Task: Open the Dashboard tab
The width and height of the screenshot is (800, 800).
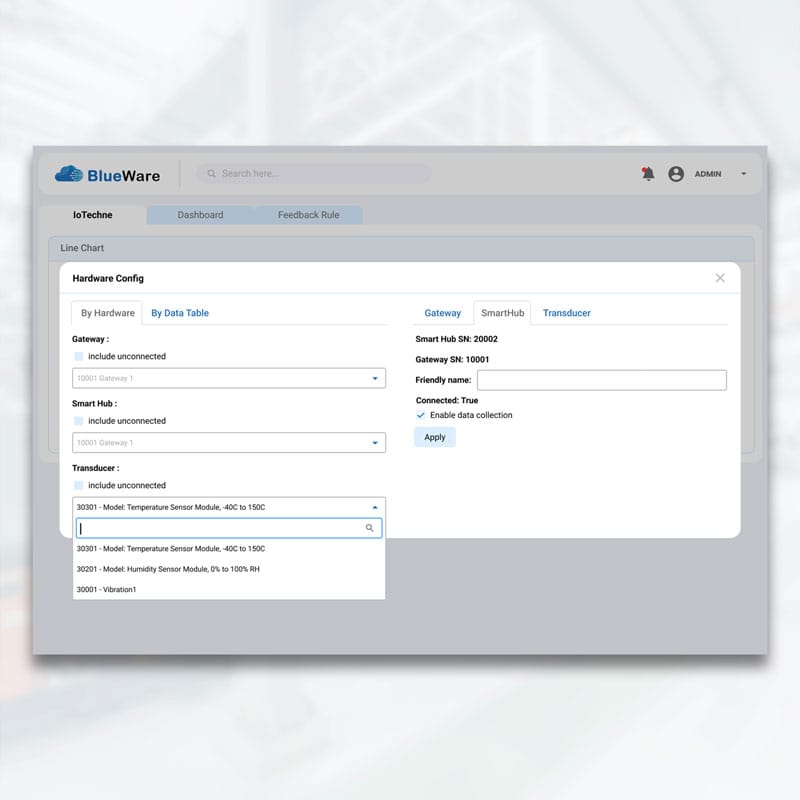Action: point(200,215)
